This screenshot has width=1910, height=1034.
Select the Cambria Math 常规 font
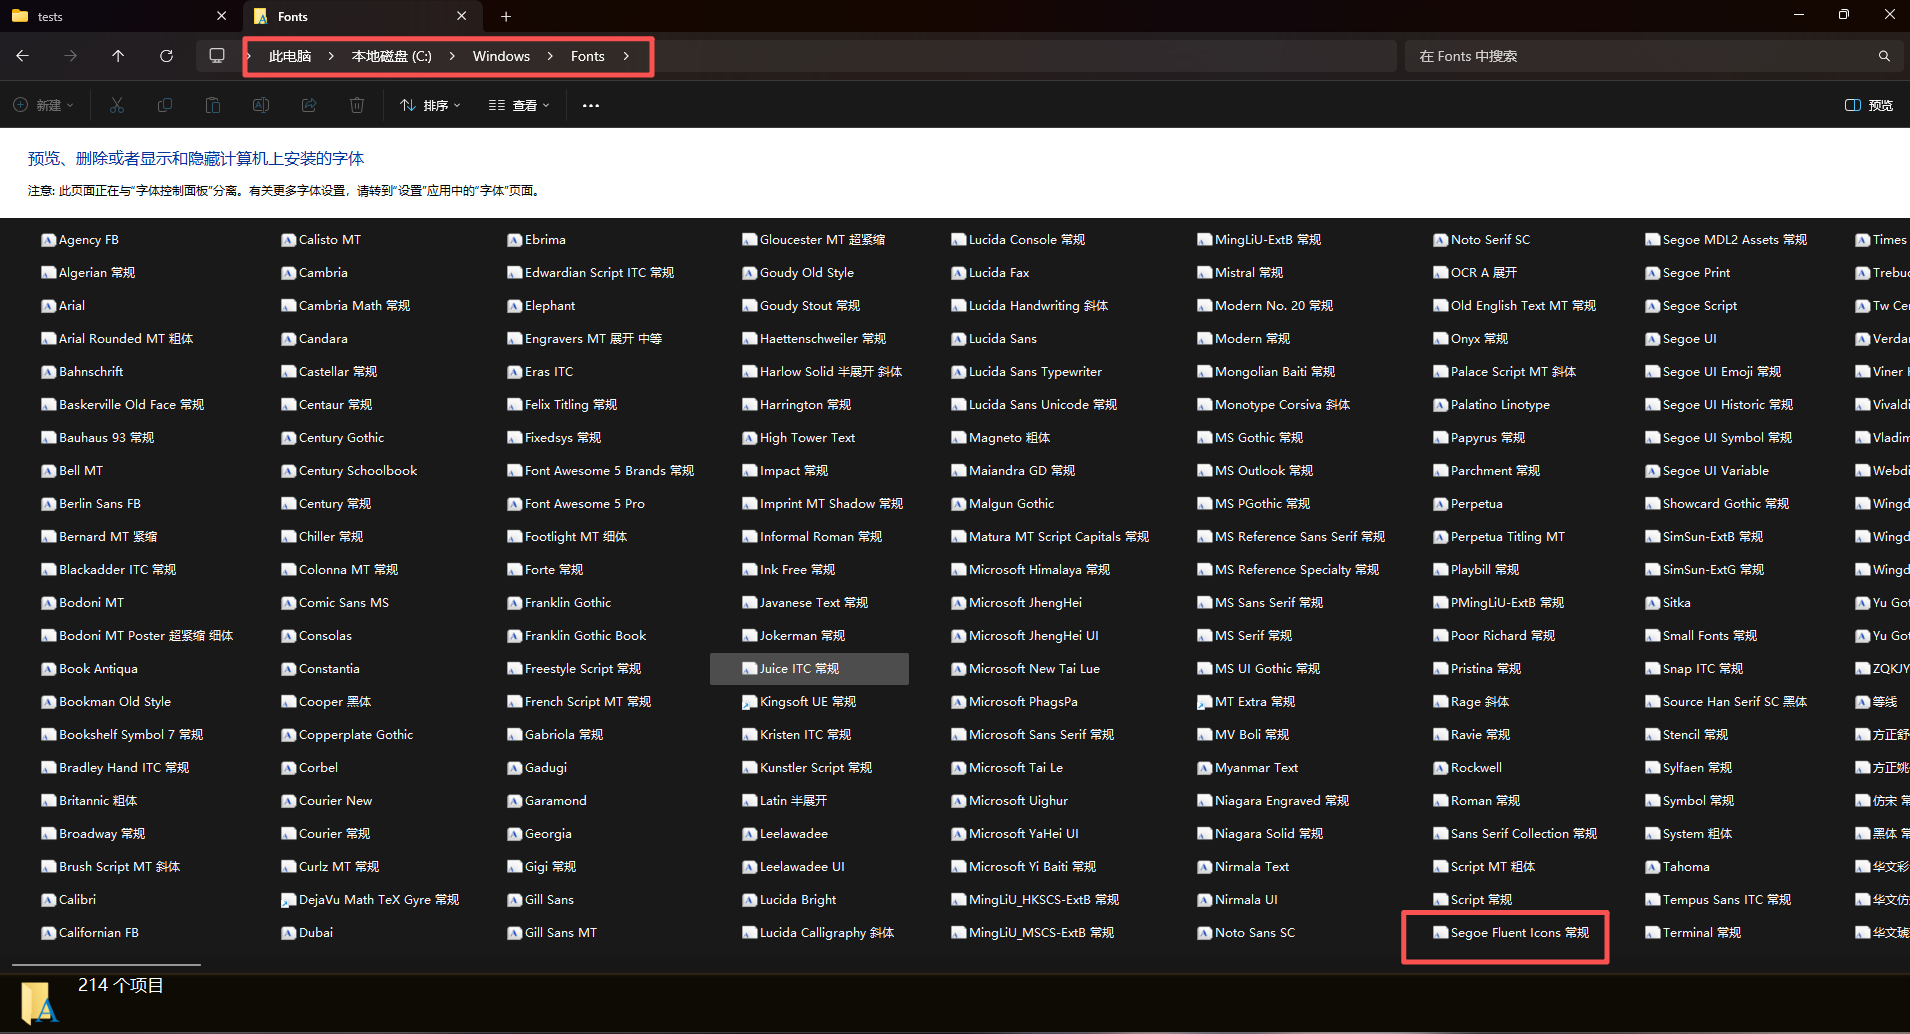pos(346,305)
